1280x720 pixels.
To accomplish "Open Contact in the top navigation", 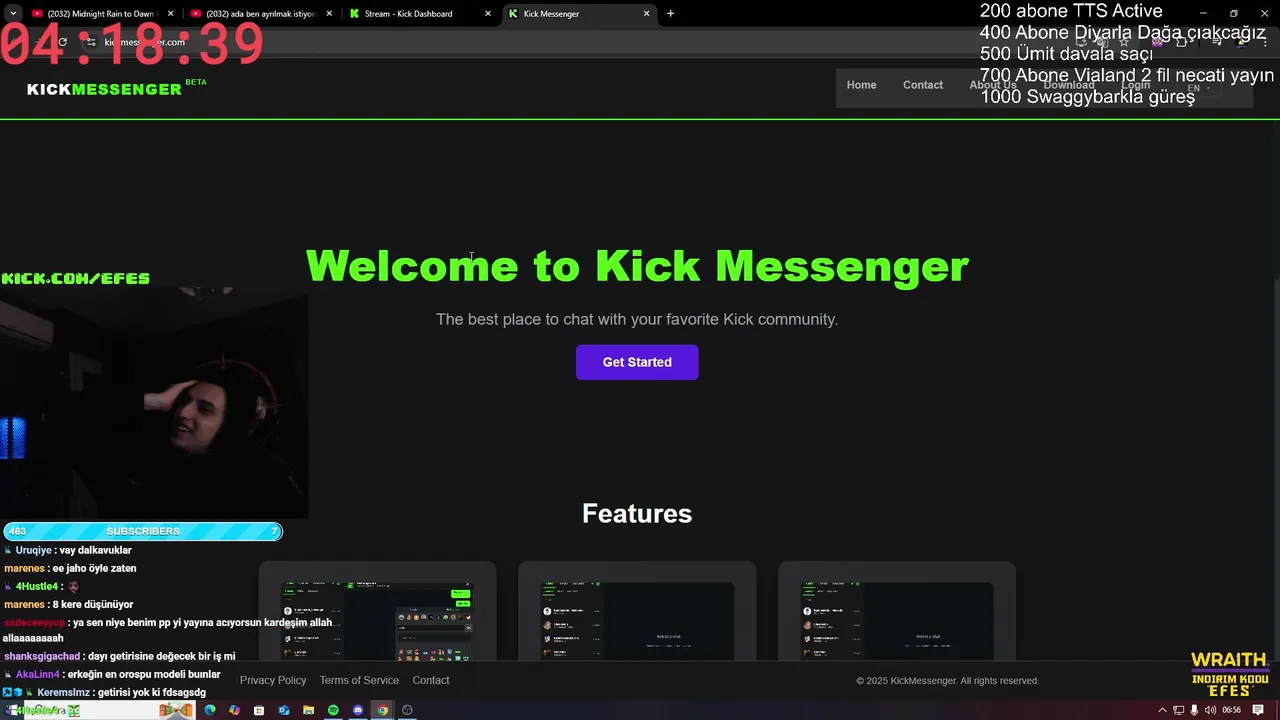I will click(x=923, y=85).
